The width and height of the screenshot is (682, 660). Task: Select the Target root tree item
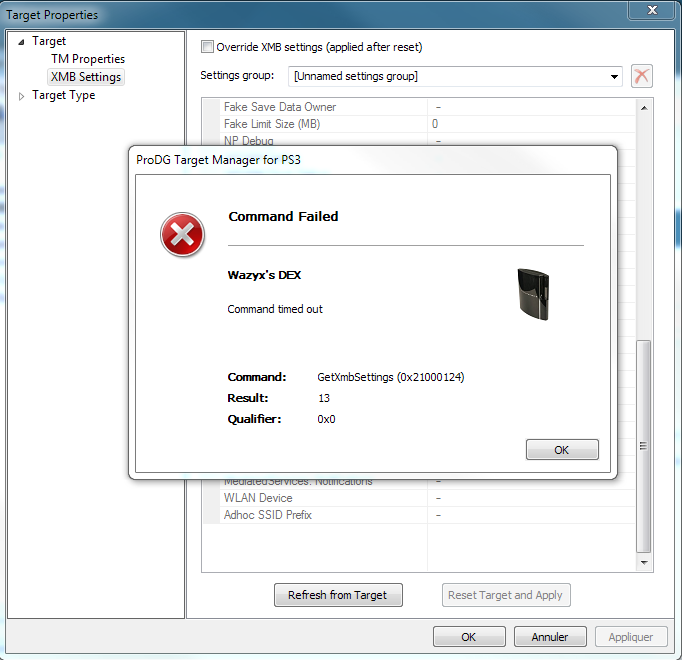pos(49,41)
